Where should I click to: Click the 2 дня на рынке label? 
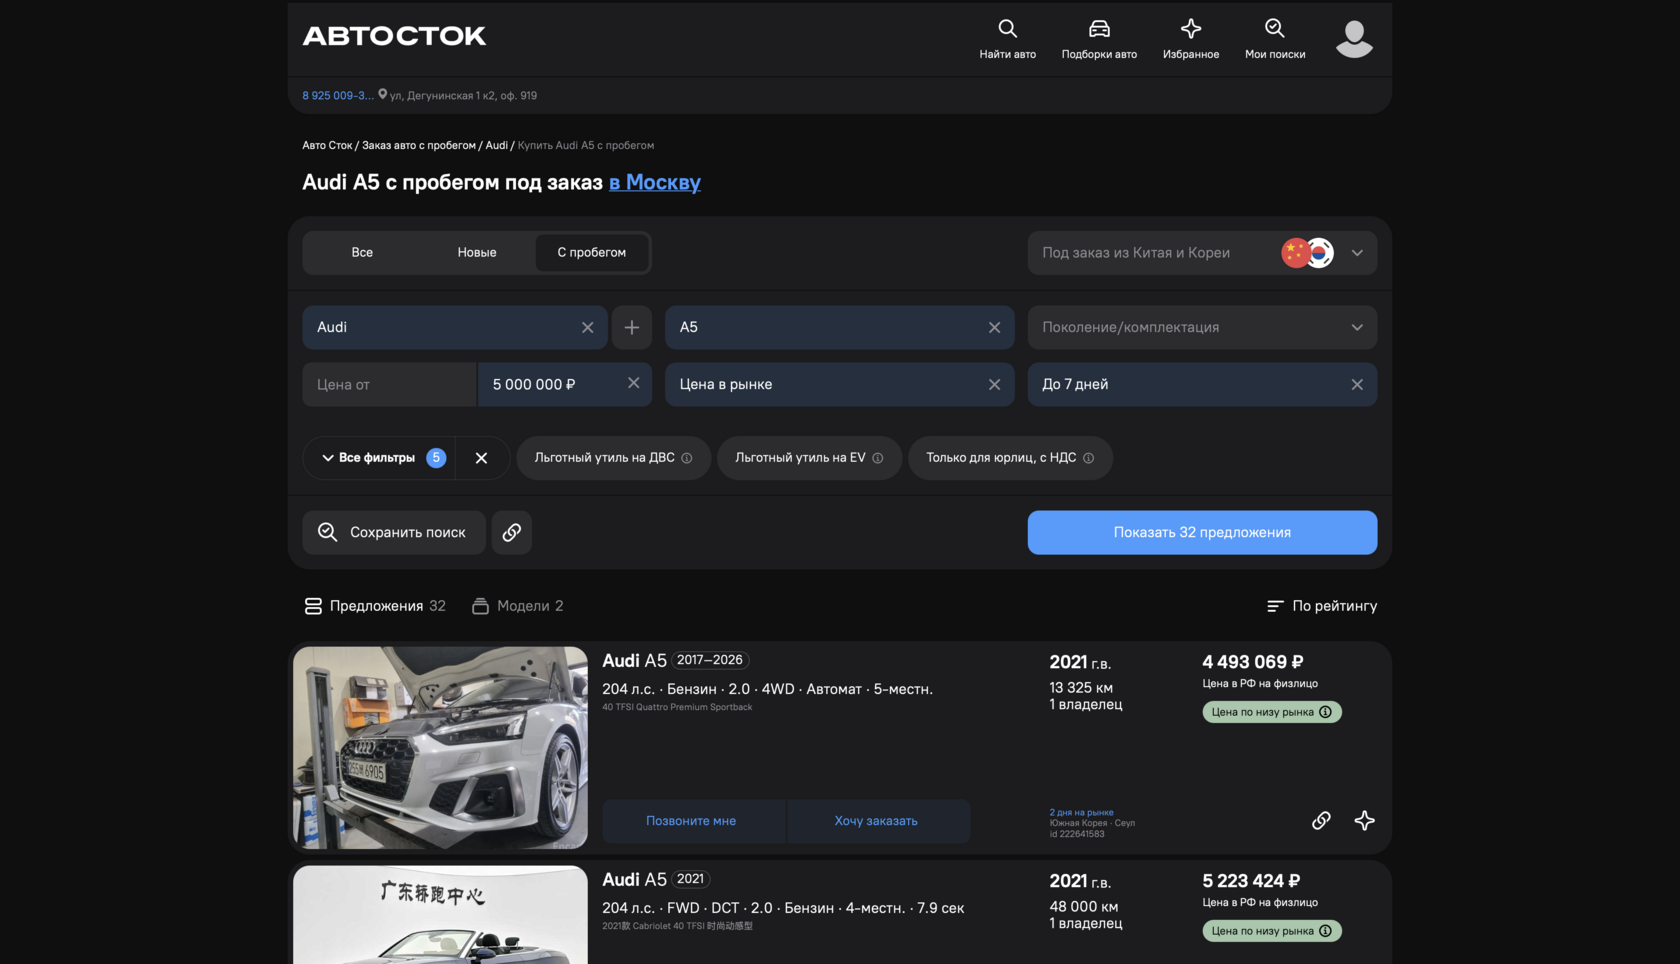tap(1081, 813)
